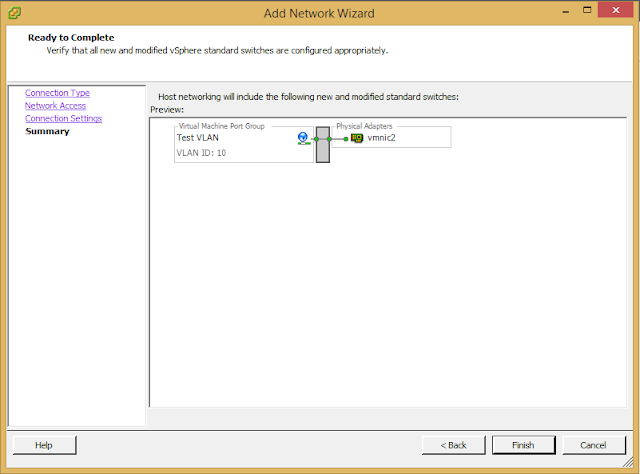
Task: Select the Test VLAN port group label
Action: click(x=198, y=138)
